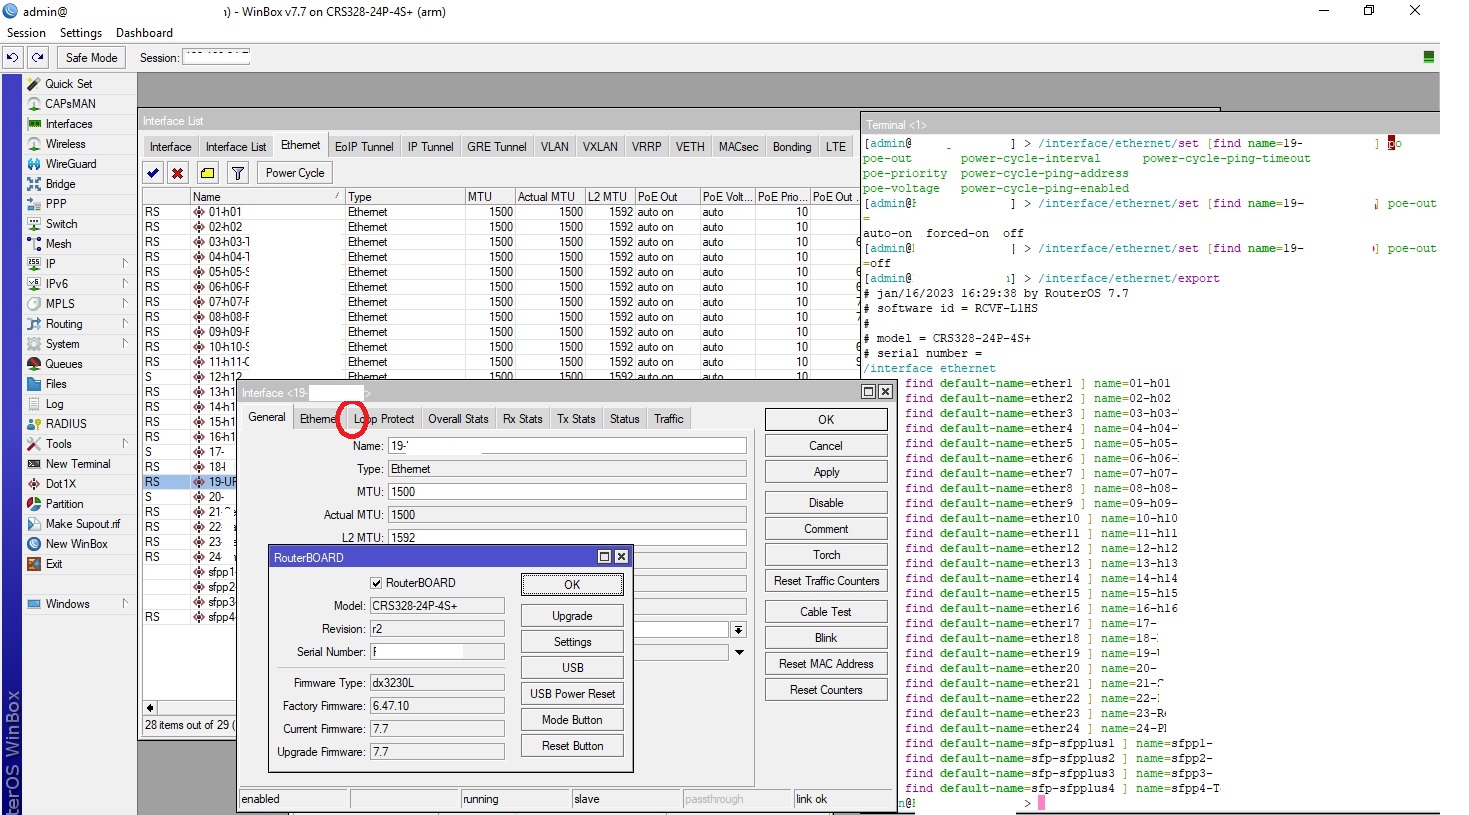Screen dimensions: 1469x815
Task: Open Dot1X in sidebar
Action: coord(61,484)
